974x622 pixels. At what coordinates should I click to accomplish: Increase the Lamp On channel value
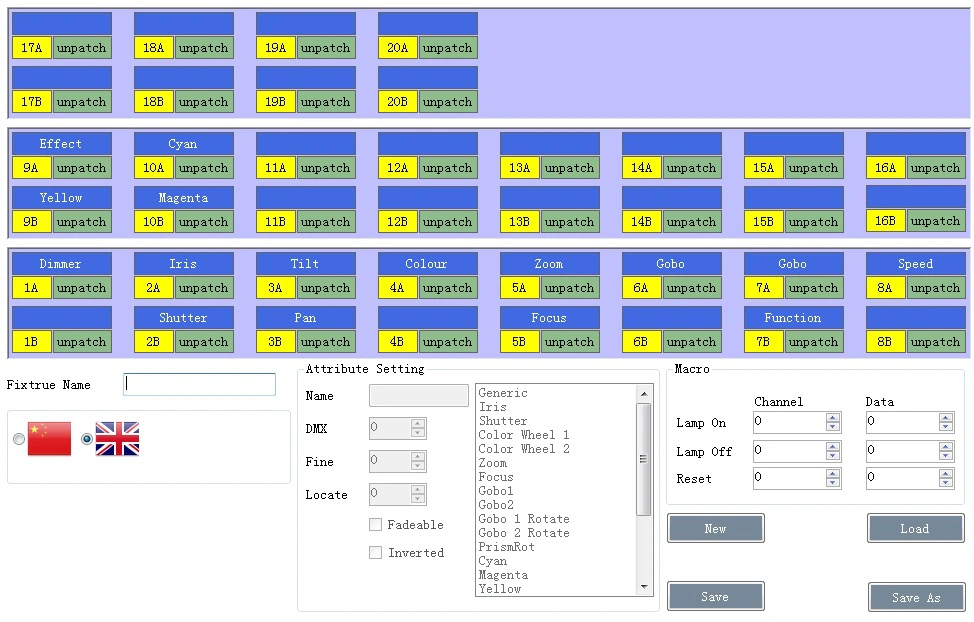[x=833, y=418]
